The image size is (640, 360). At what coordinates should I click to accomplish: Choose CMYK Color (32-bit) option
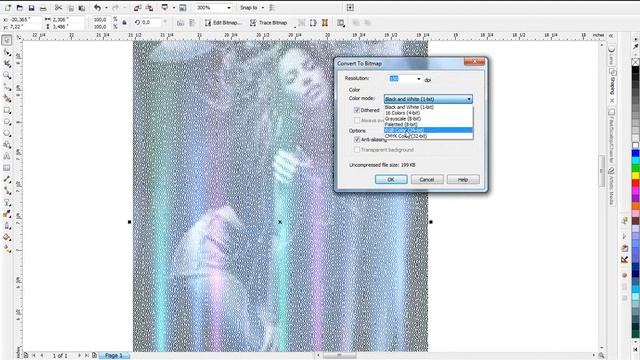click(x=428, y=136)
